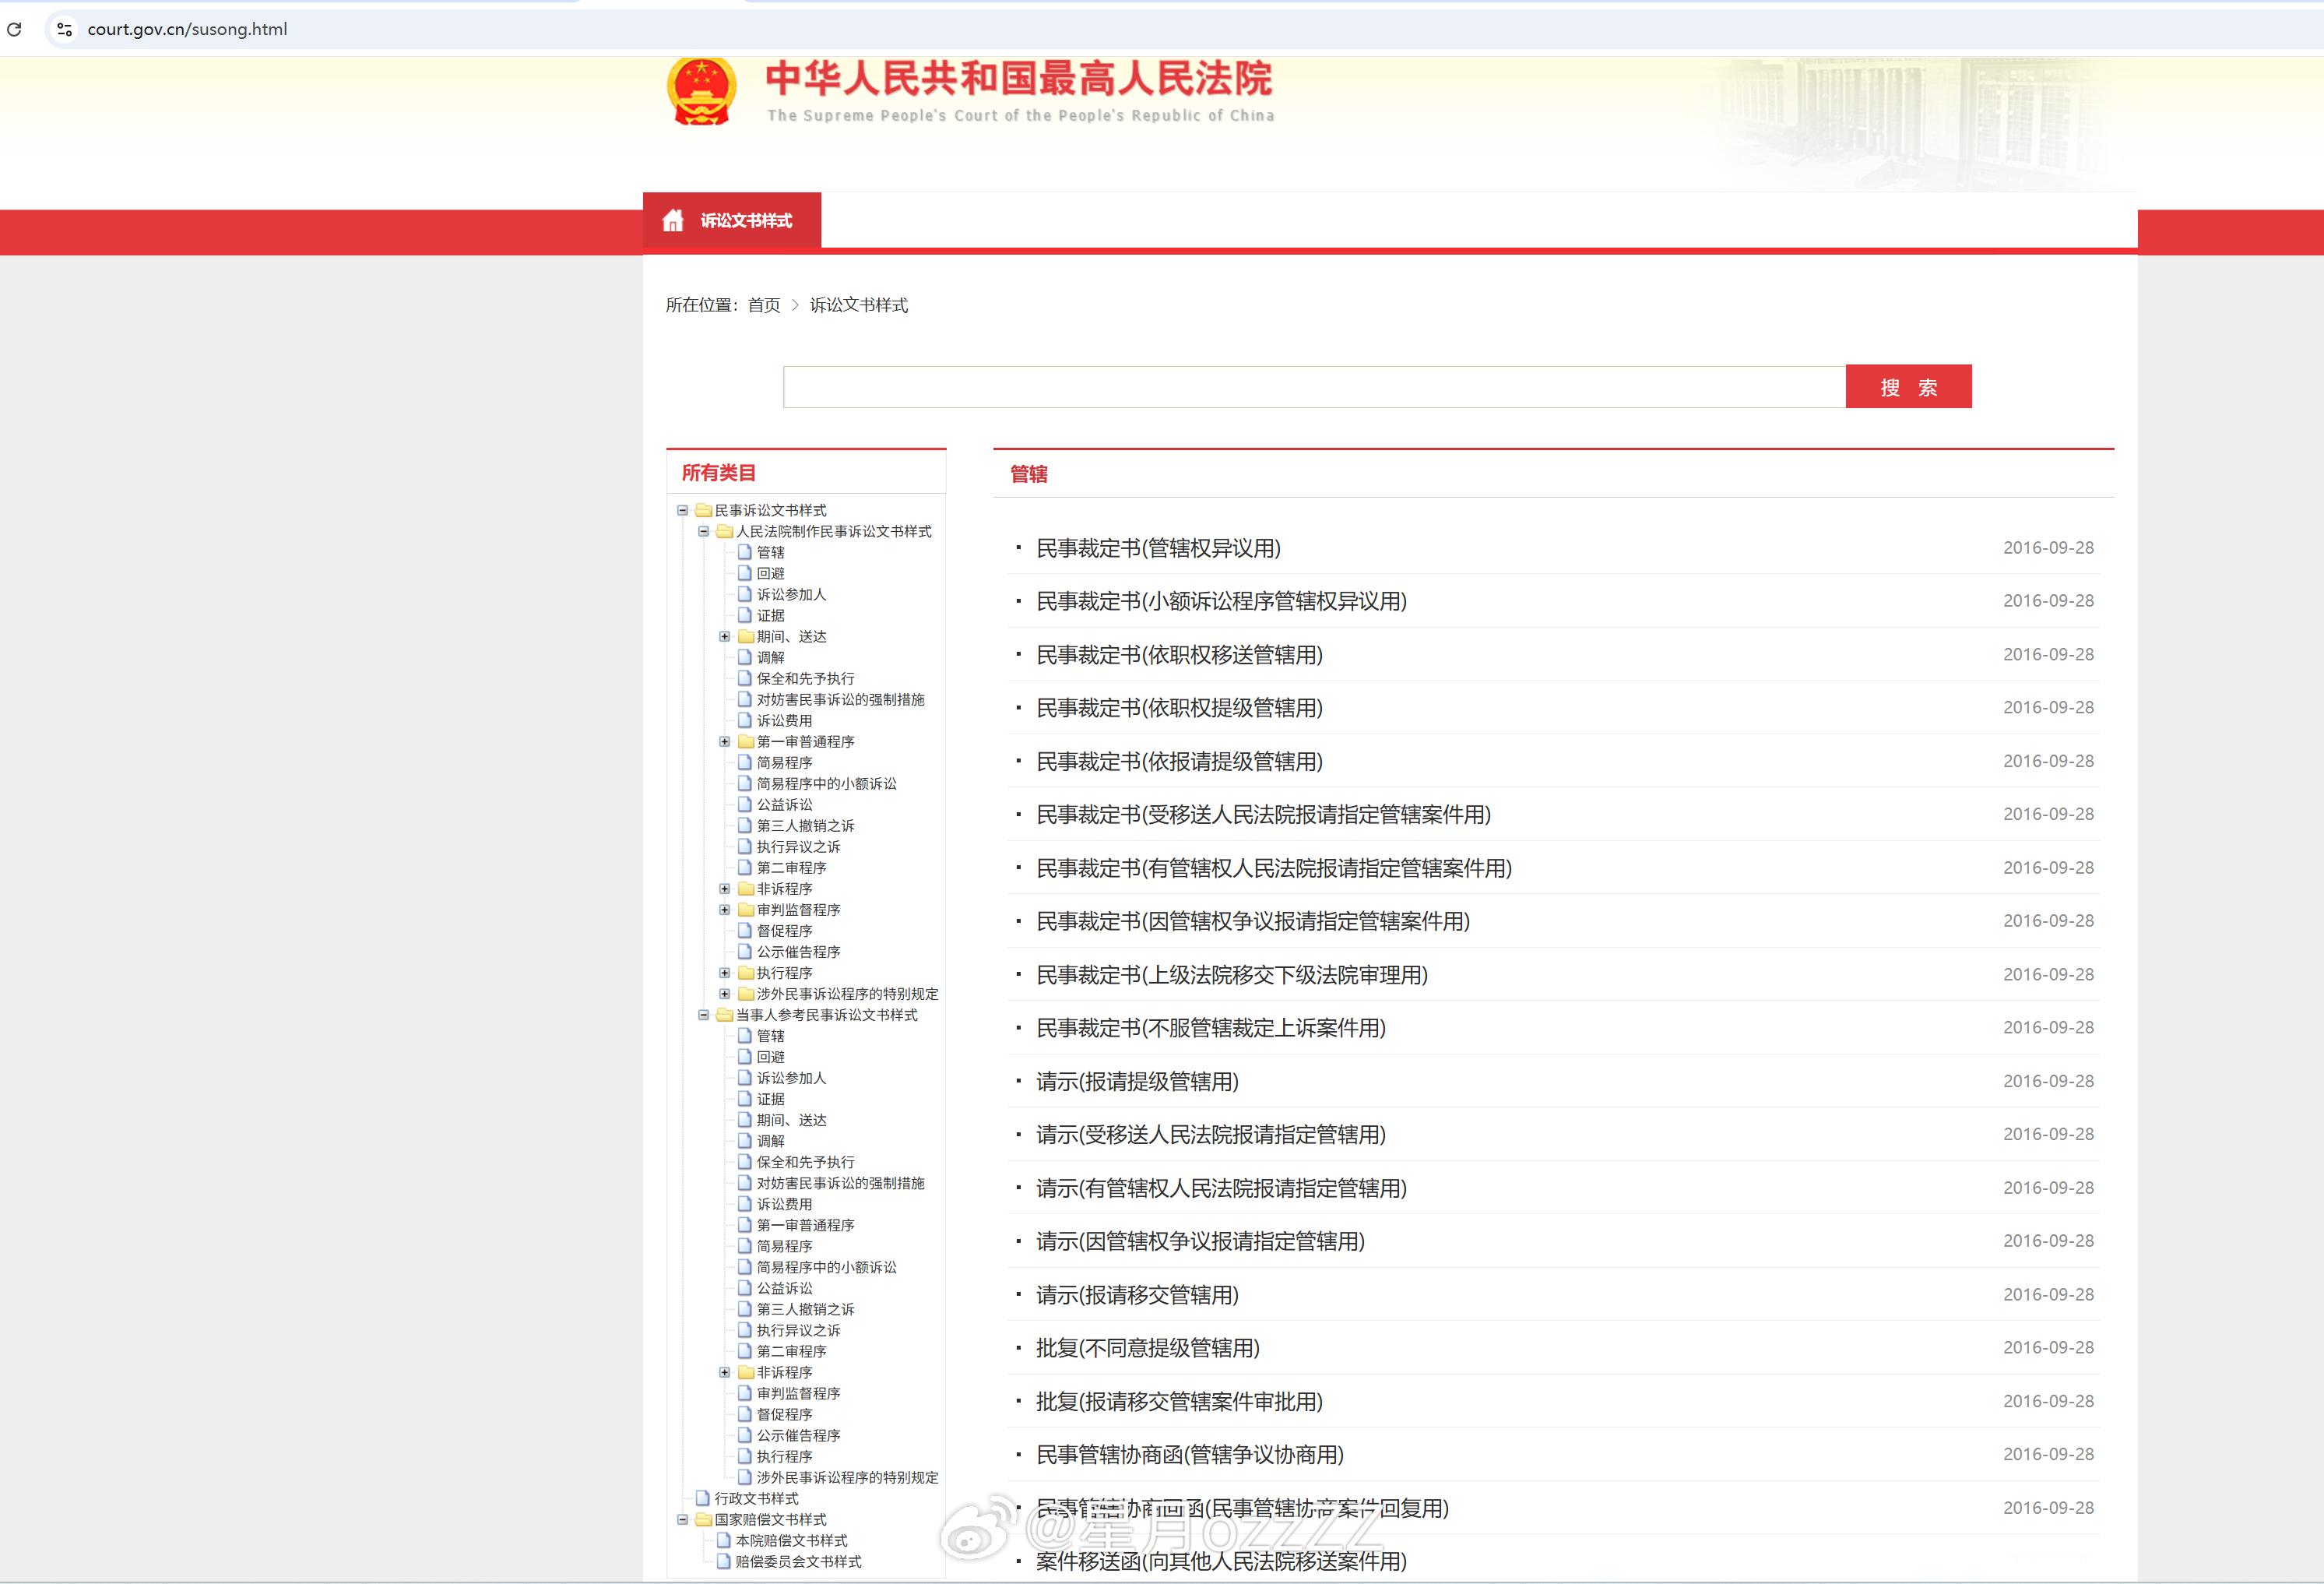Collapse the 民事诉讼文书样式 tree node
This screenshot has width=2324, height=1584.
coord(683,510)
